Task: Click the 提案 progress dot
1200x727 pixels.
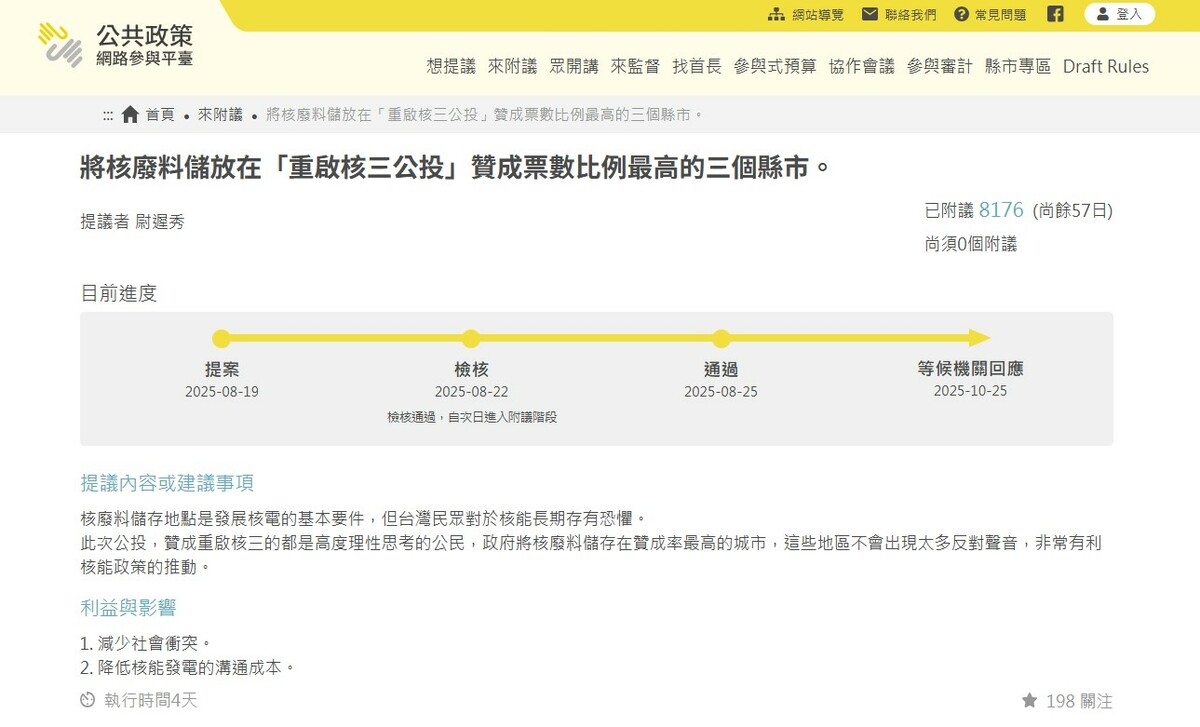Action: [x=221, y=338]
